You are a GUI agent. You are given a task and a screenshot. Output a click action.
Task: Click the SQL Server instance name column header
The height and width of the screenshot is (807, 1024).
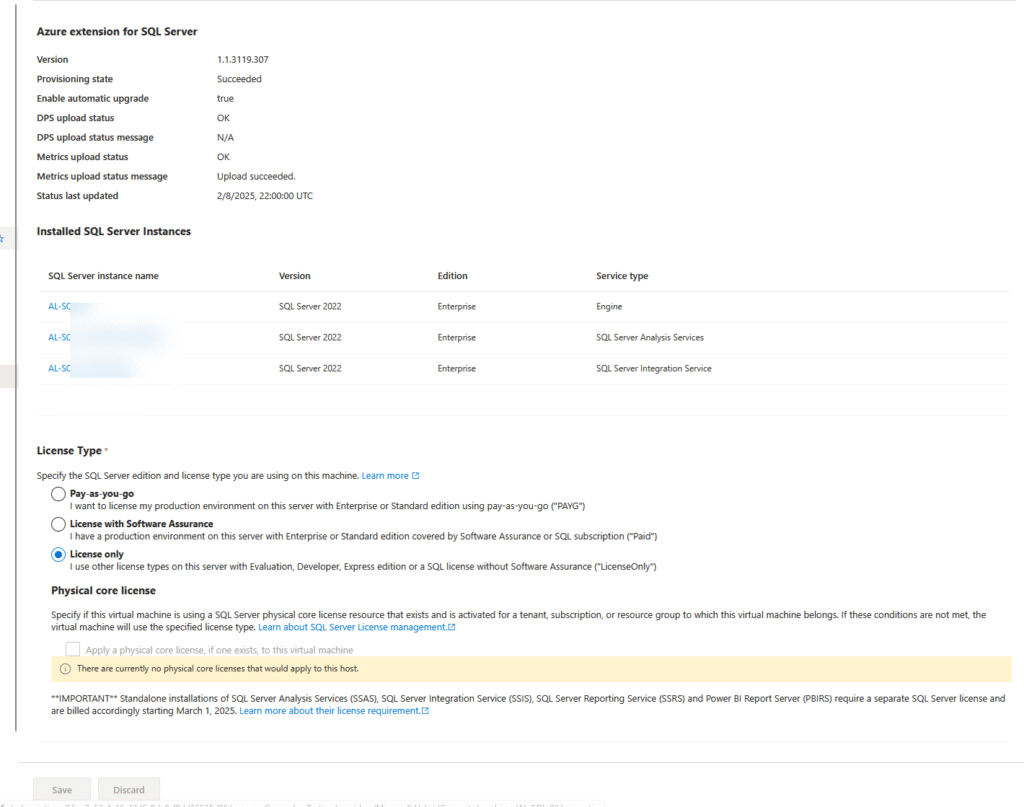pos(103,276)
